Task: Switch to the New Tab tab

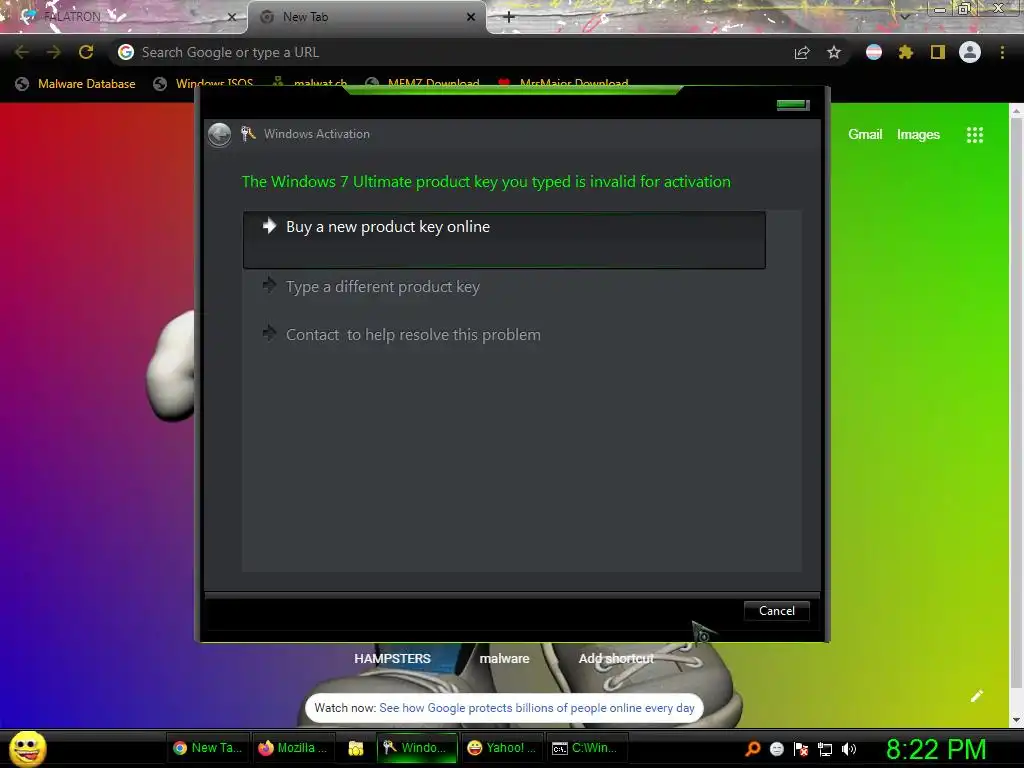Action: click(367, 17)
